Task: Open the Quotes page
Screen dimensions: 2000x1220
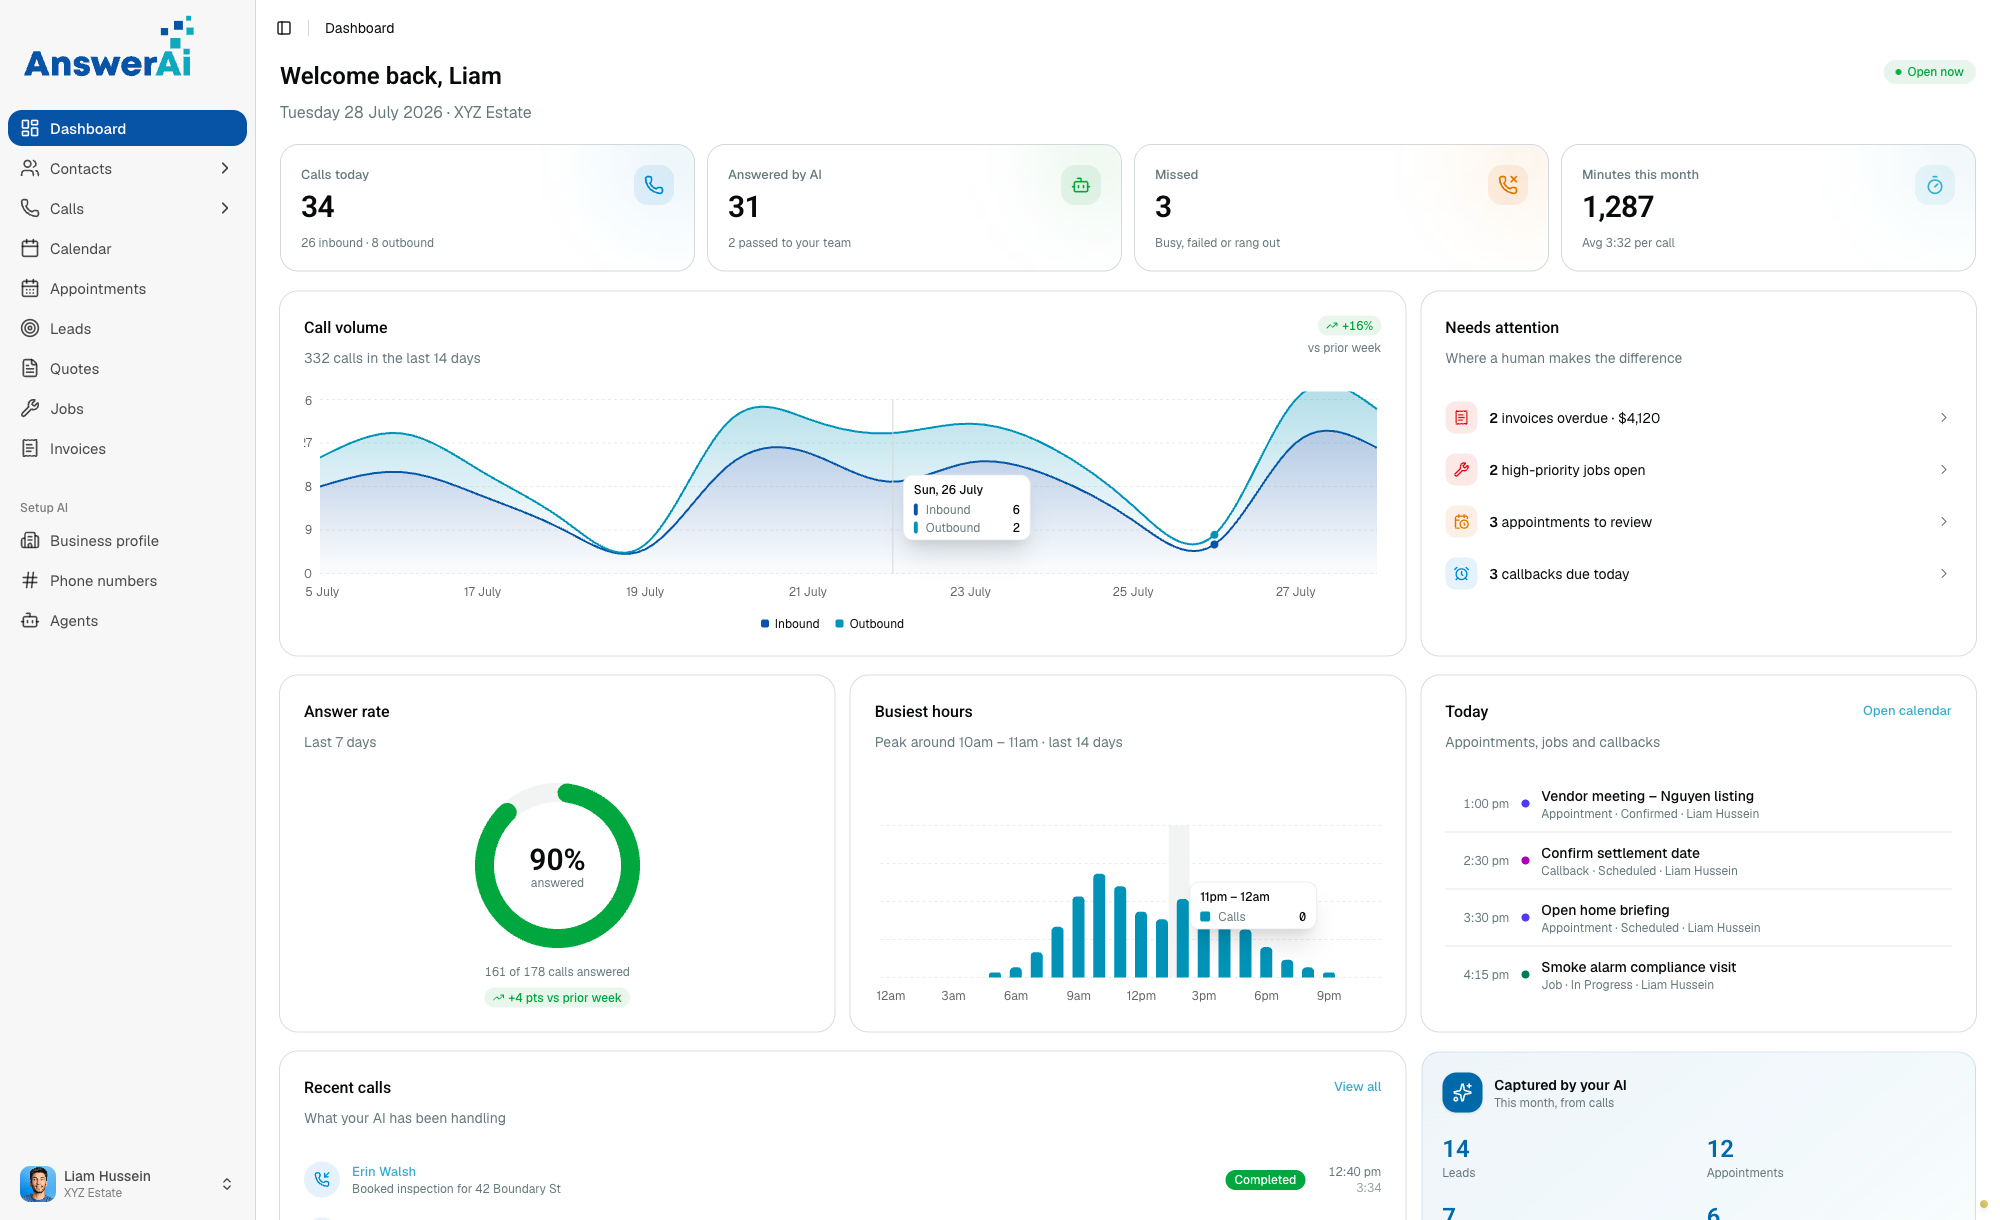Action: [127, 368]
